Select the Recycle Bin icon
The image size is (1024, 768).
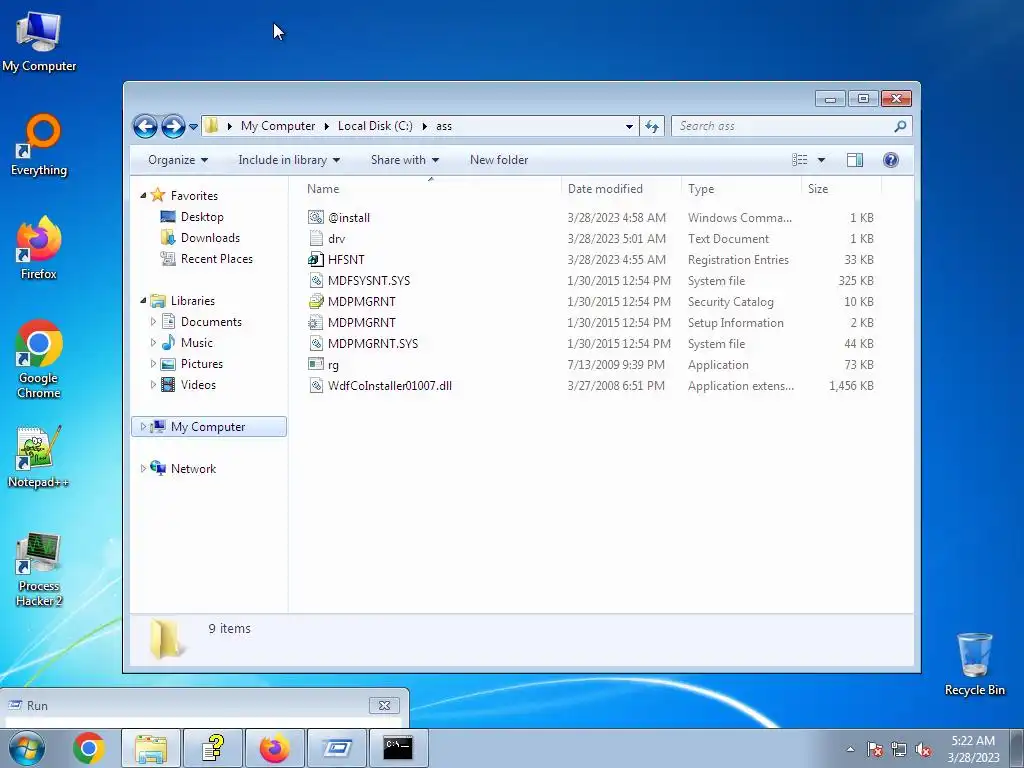974,664
